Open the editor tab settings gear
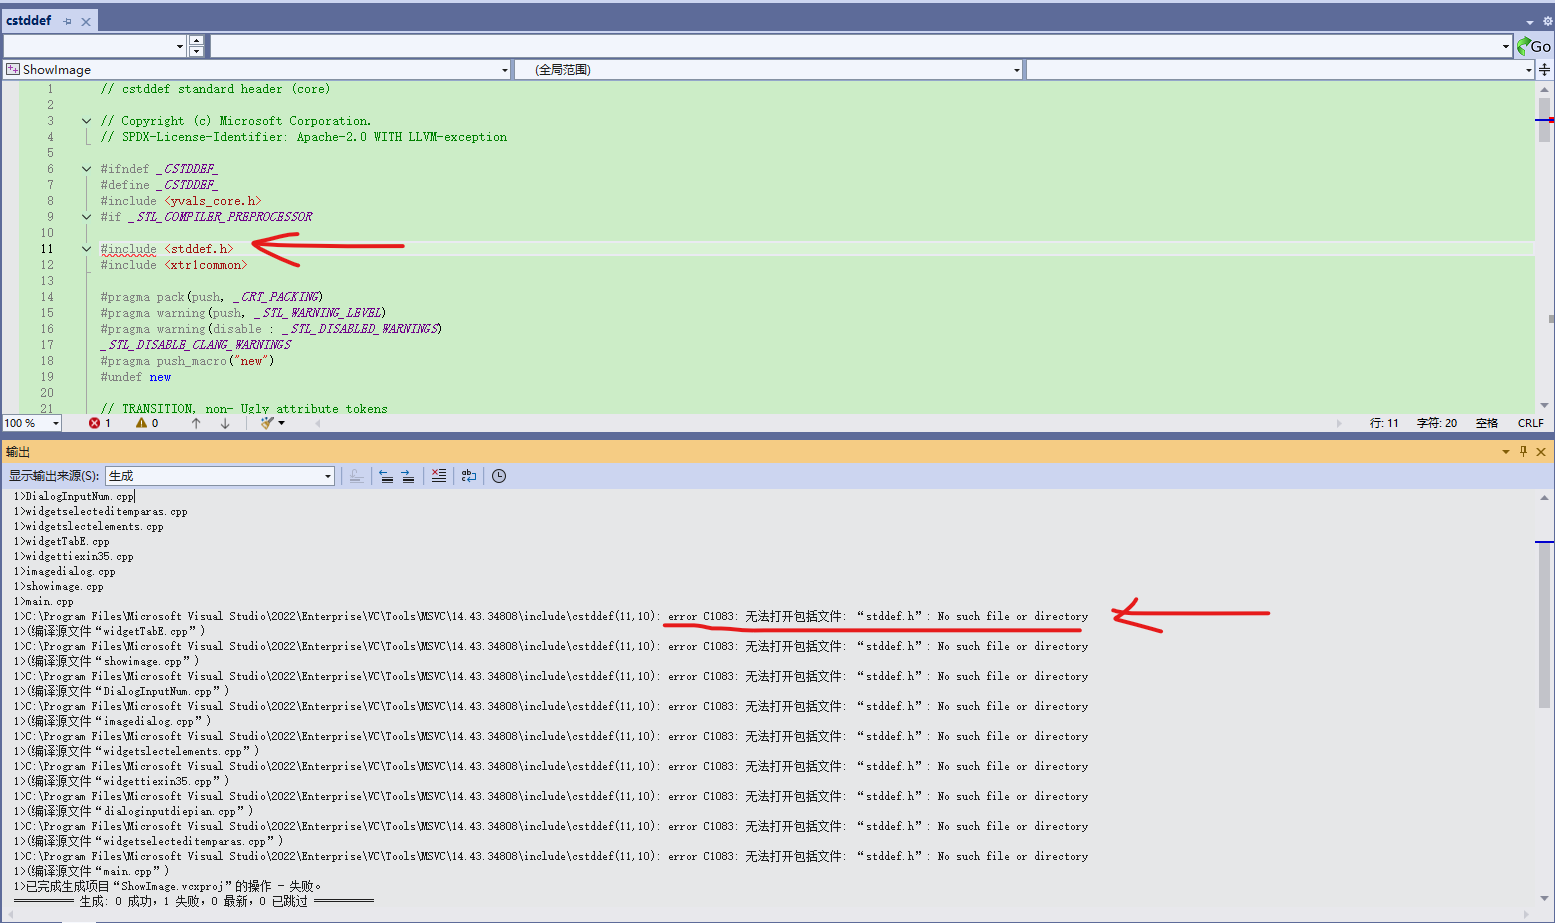This screenshot has width=1555, height=923. click(x=1546, y=21)
